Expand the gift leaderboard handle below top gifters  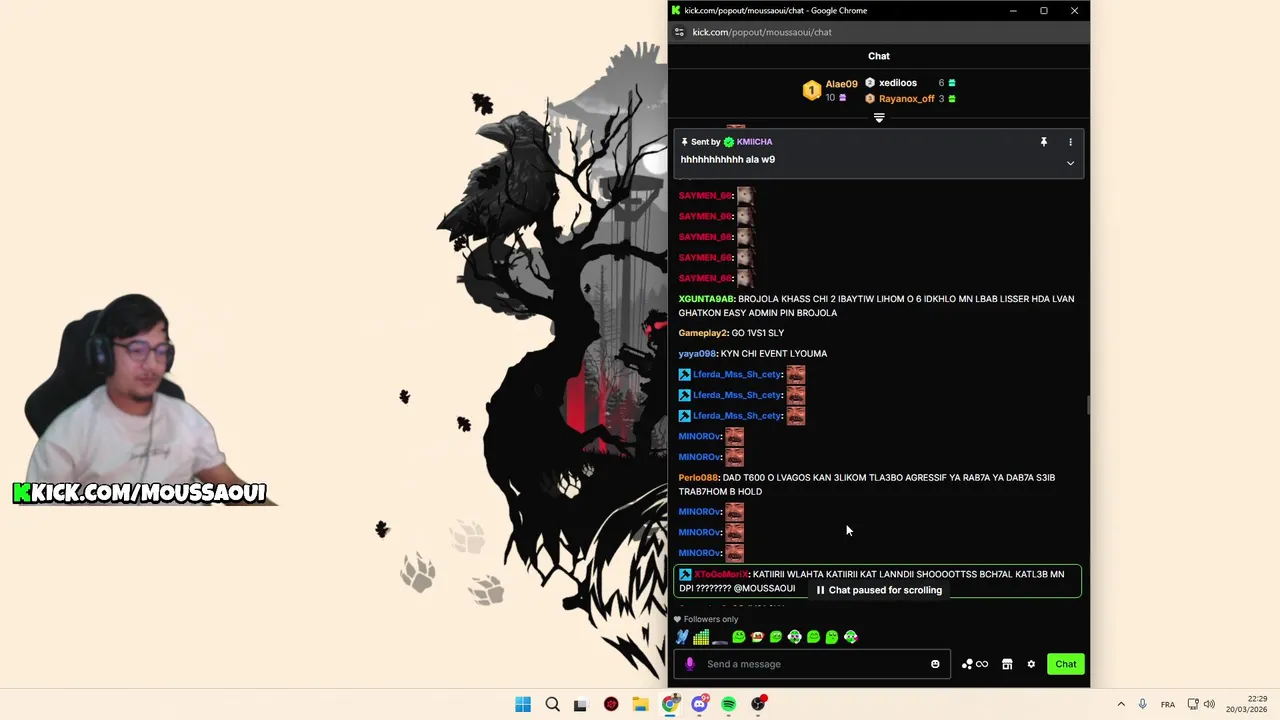pyautogui.click(x=879, y=118)
